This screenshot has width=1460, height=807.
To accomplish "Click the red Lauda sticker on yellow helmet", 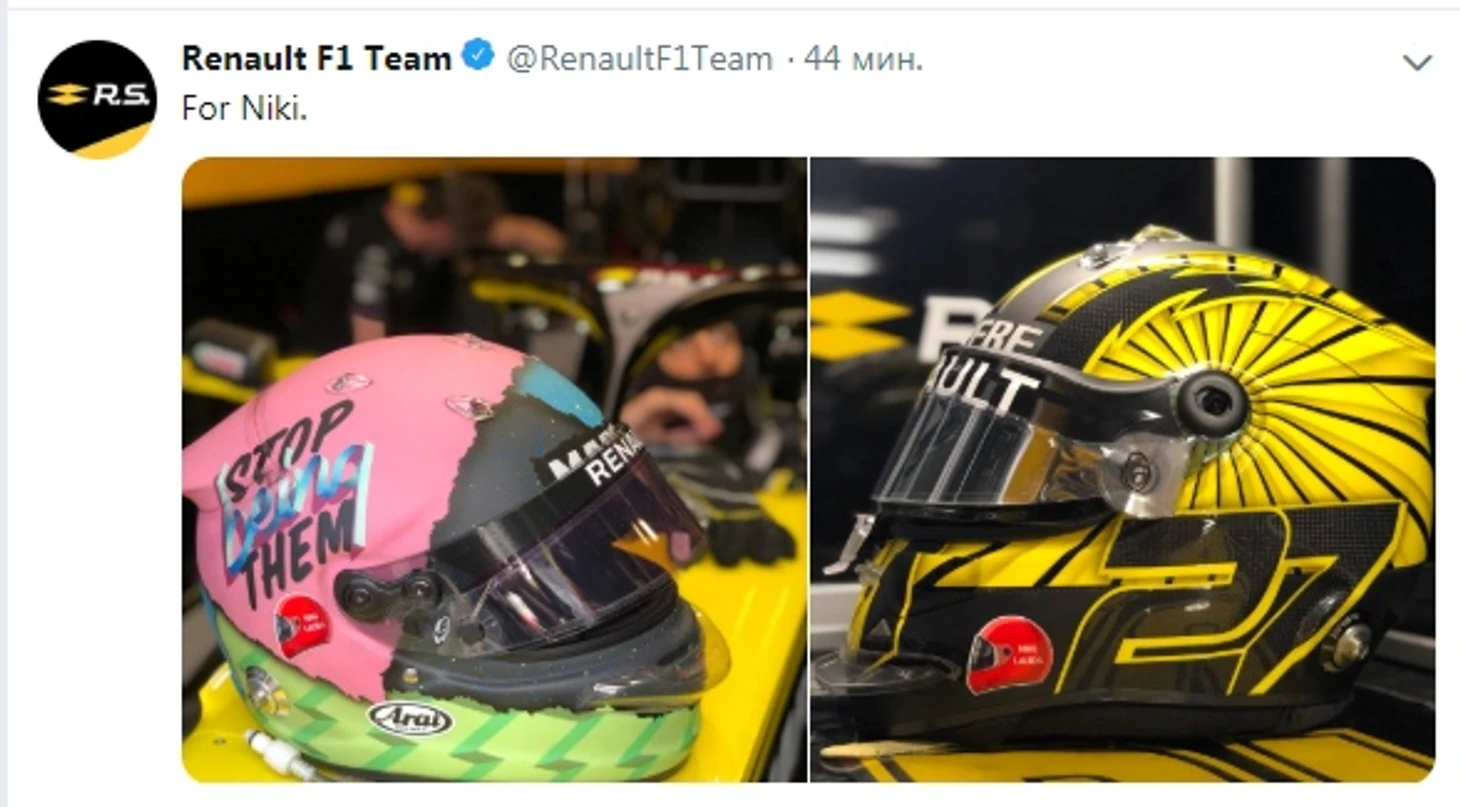I will tap(1009, 653).
